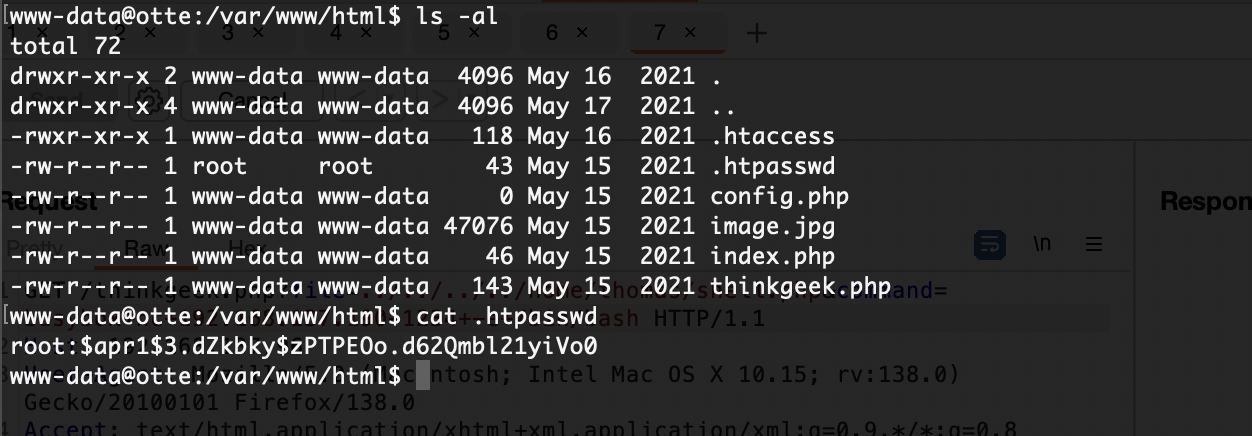Toggle the word wrap icon in Request panel
The width and height of the screenshot is (1252, 436).
[990, 244]
